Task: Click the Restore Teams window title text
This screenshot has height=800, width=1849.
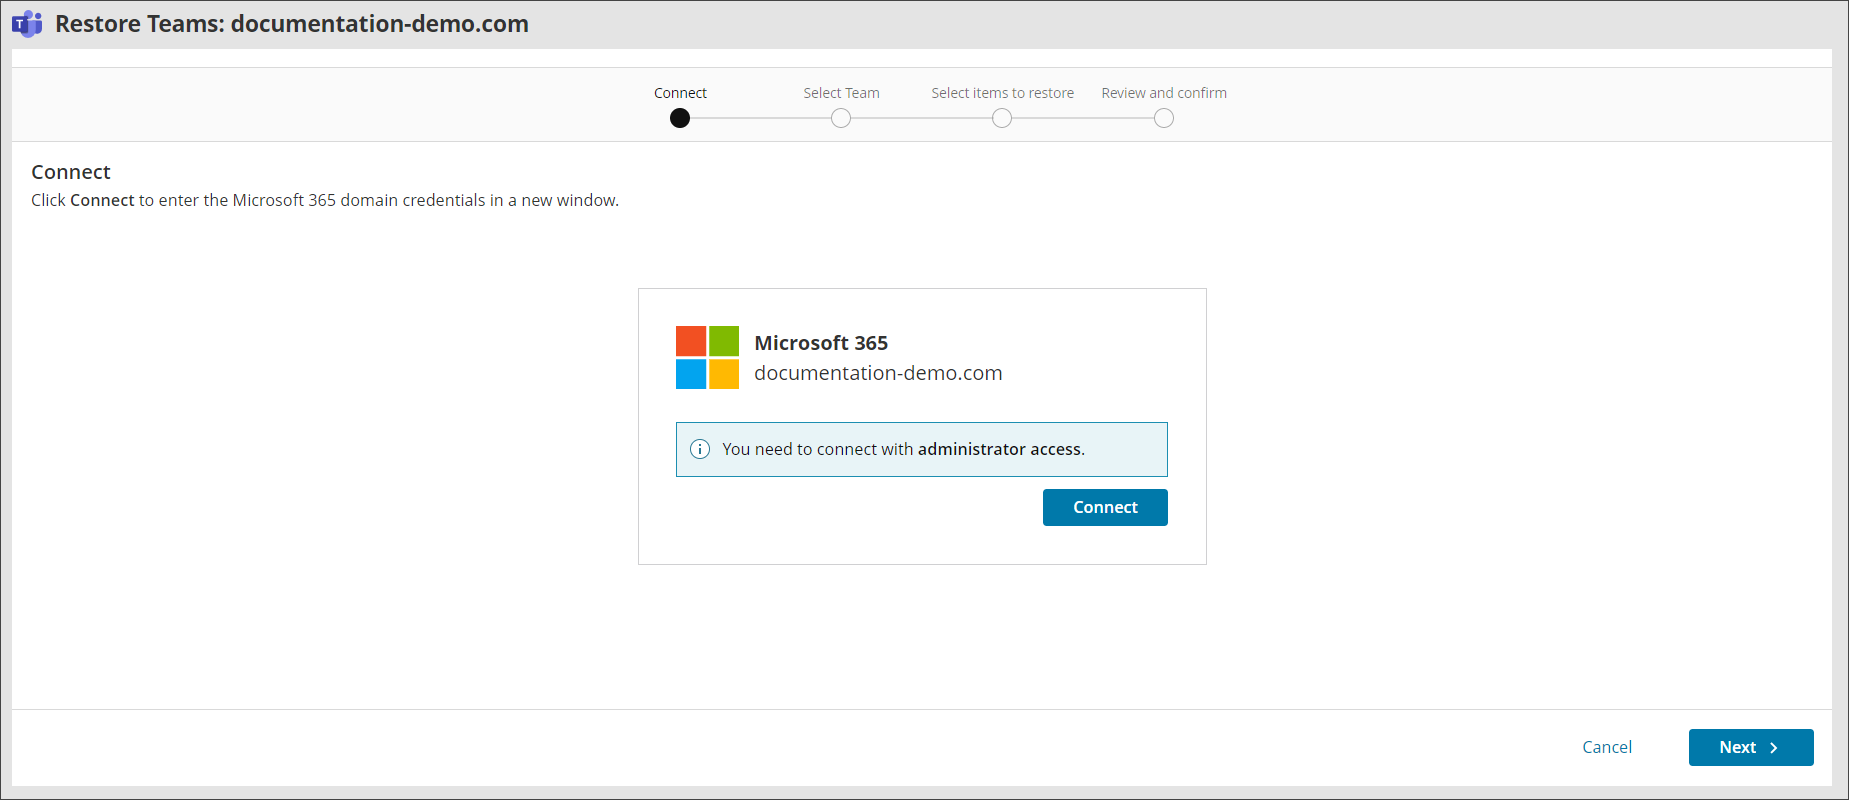Action: [291, 24]
